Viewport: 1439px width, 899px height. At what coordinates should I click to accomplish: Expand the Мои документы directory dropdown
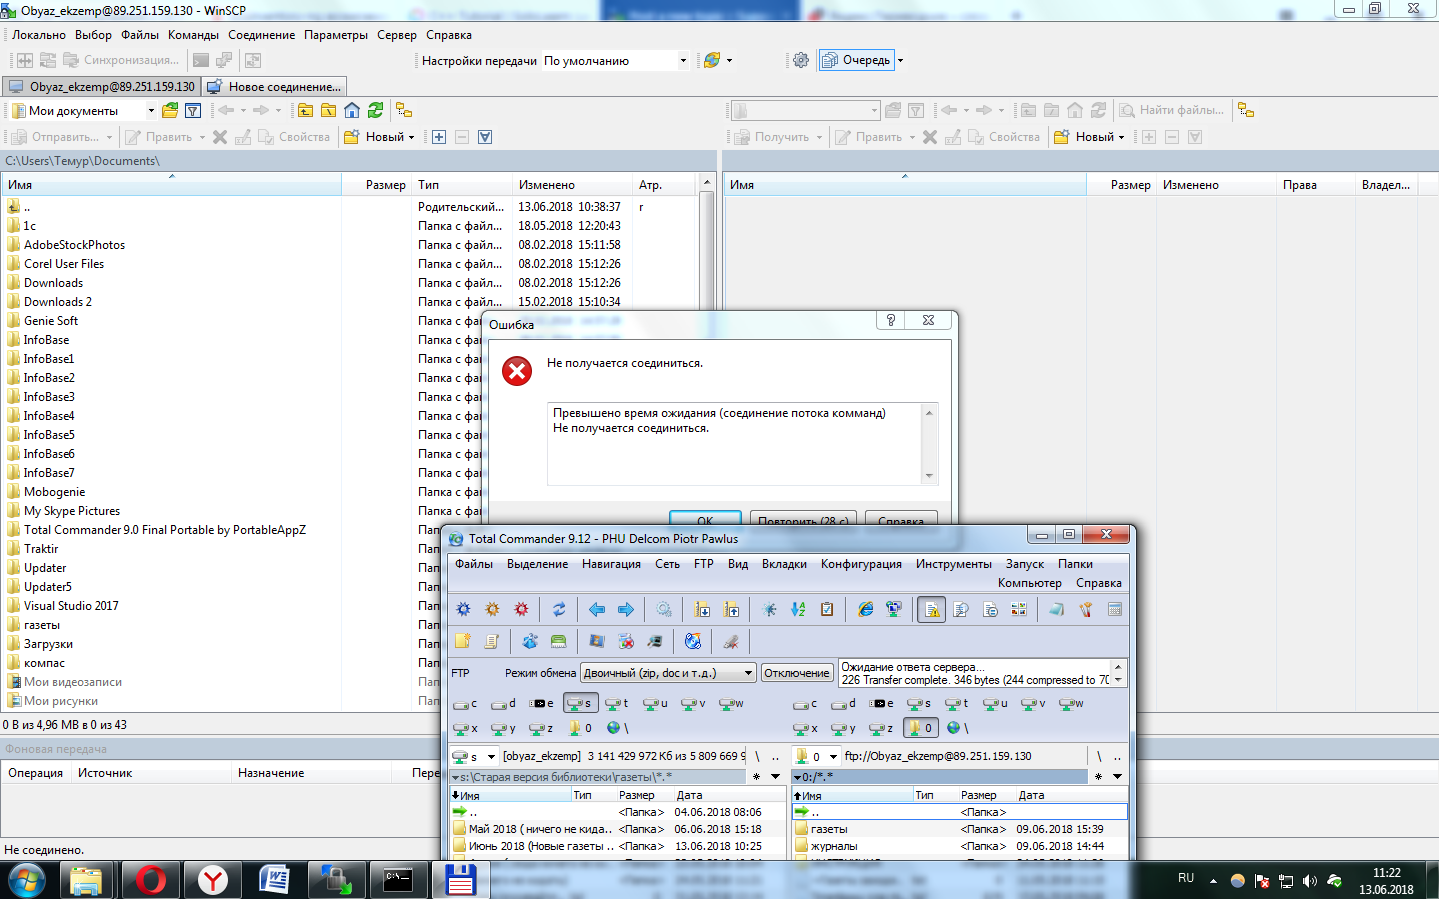[151, 110]
